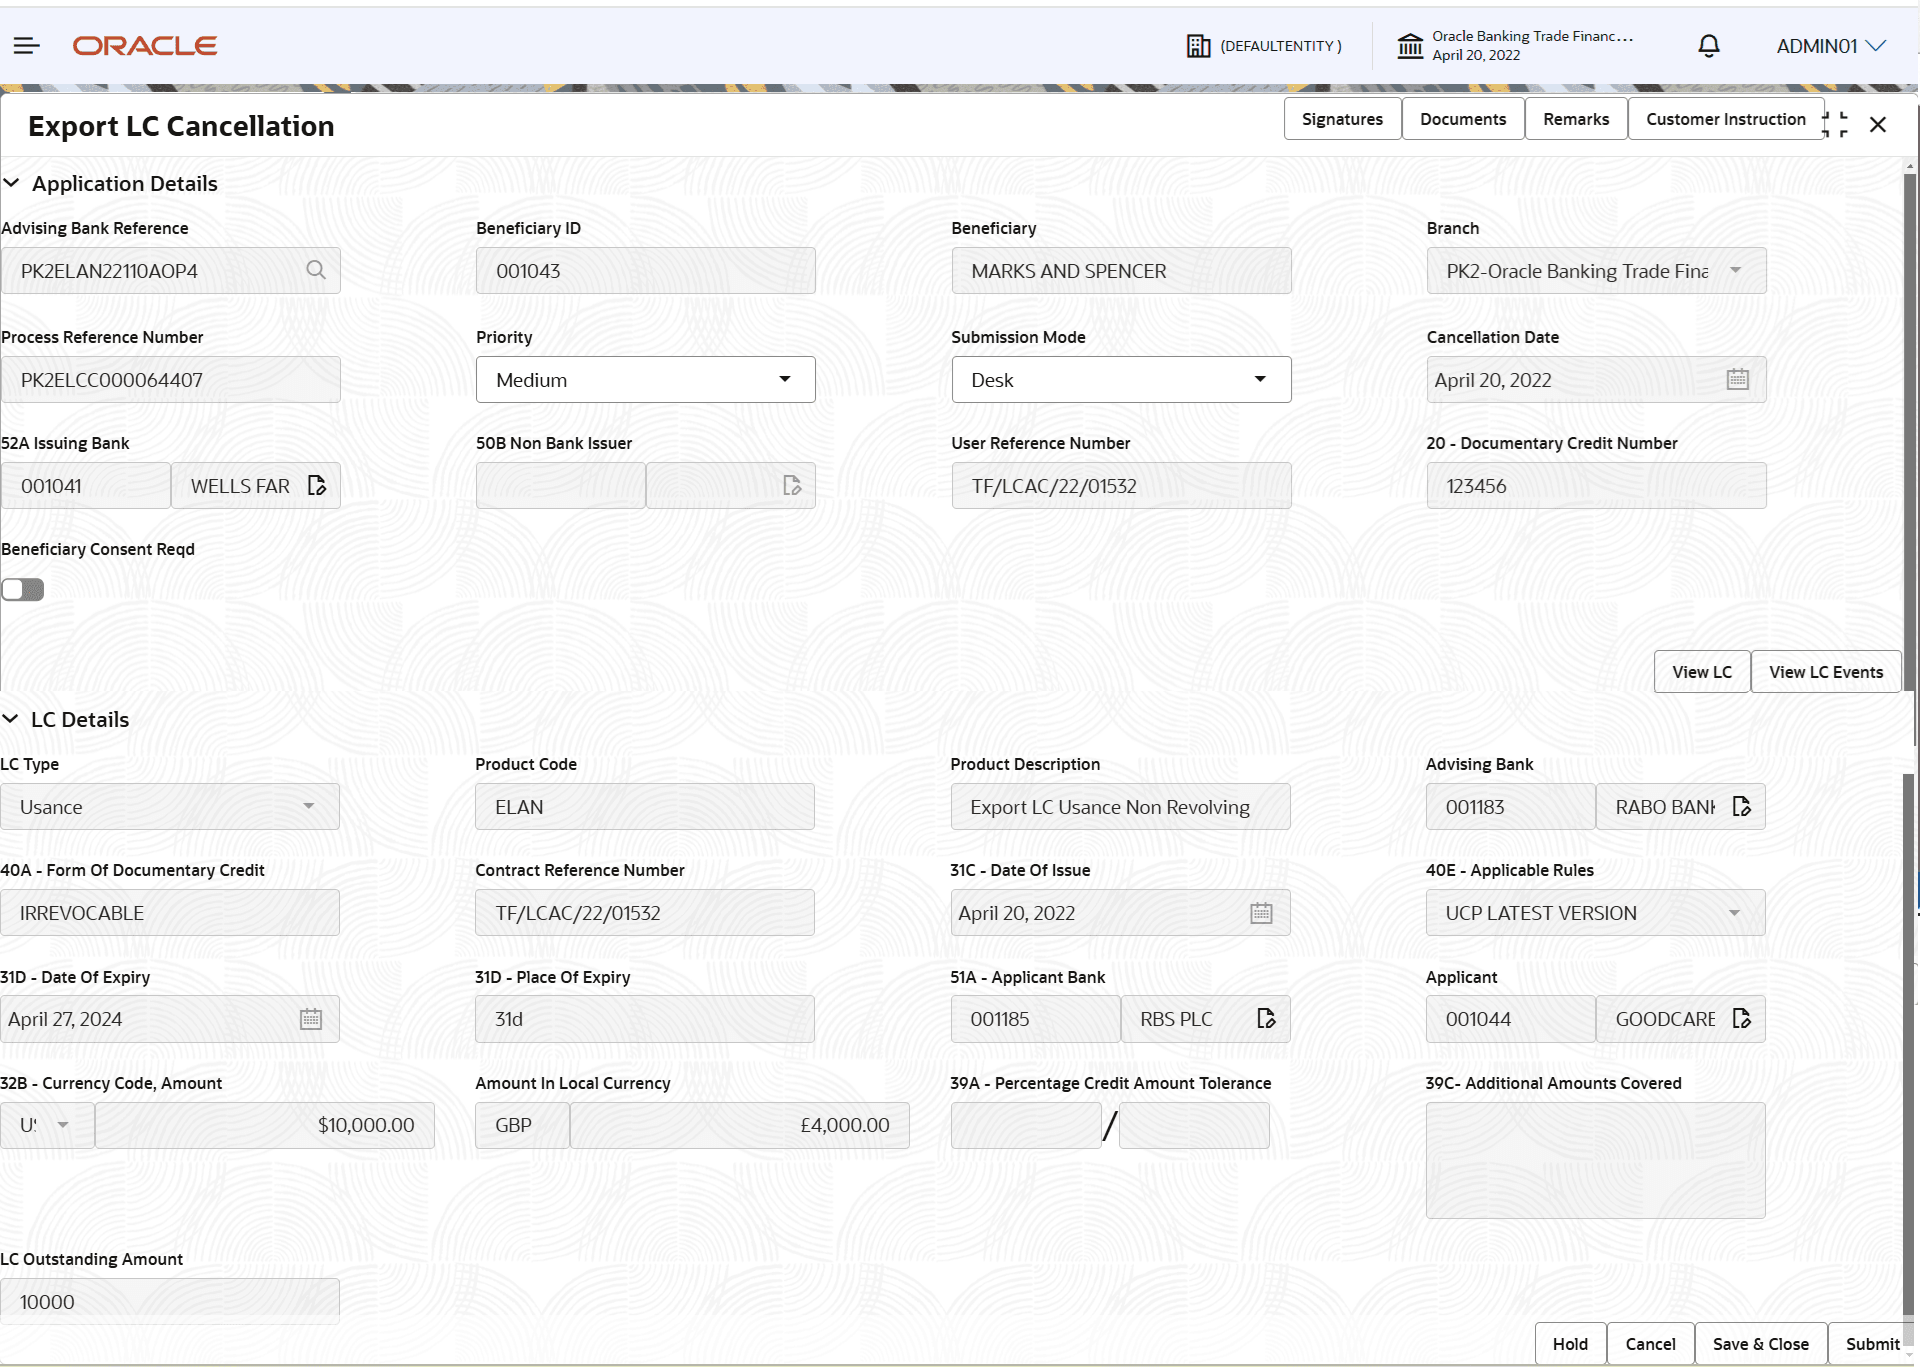Collapse the LC Details section
Viewport: 1920px width, 1367px height.
[11, 719]
